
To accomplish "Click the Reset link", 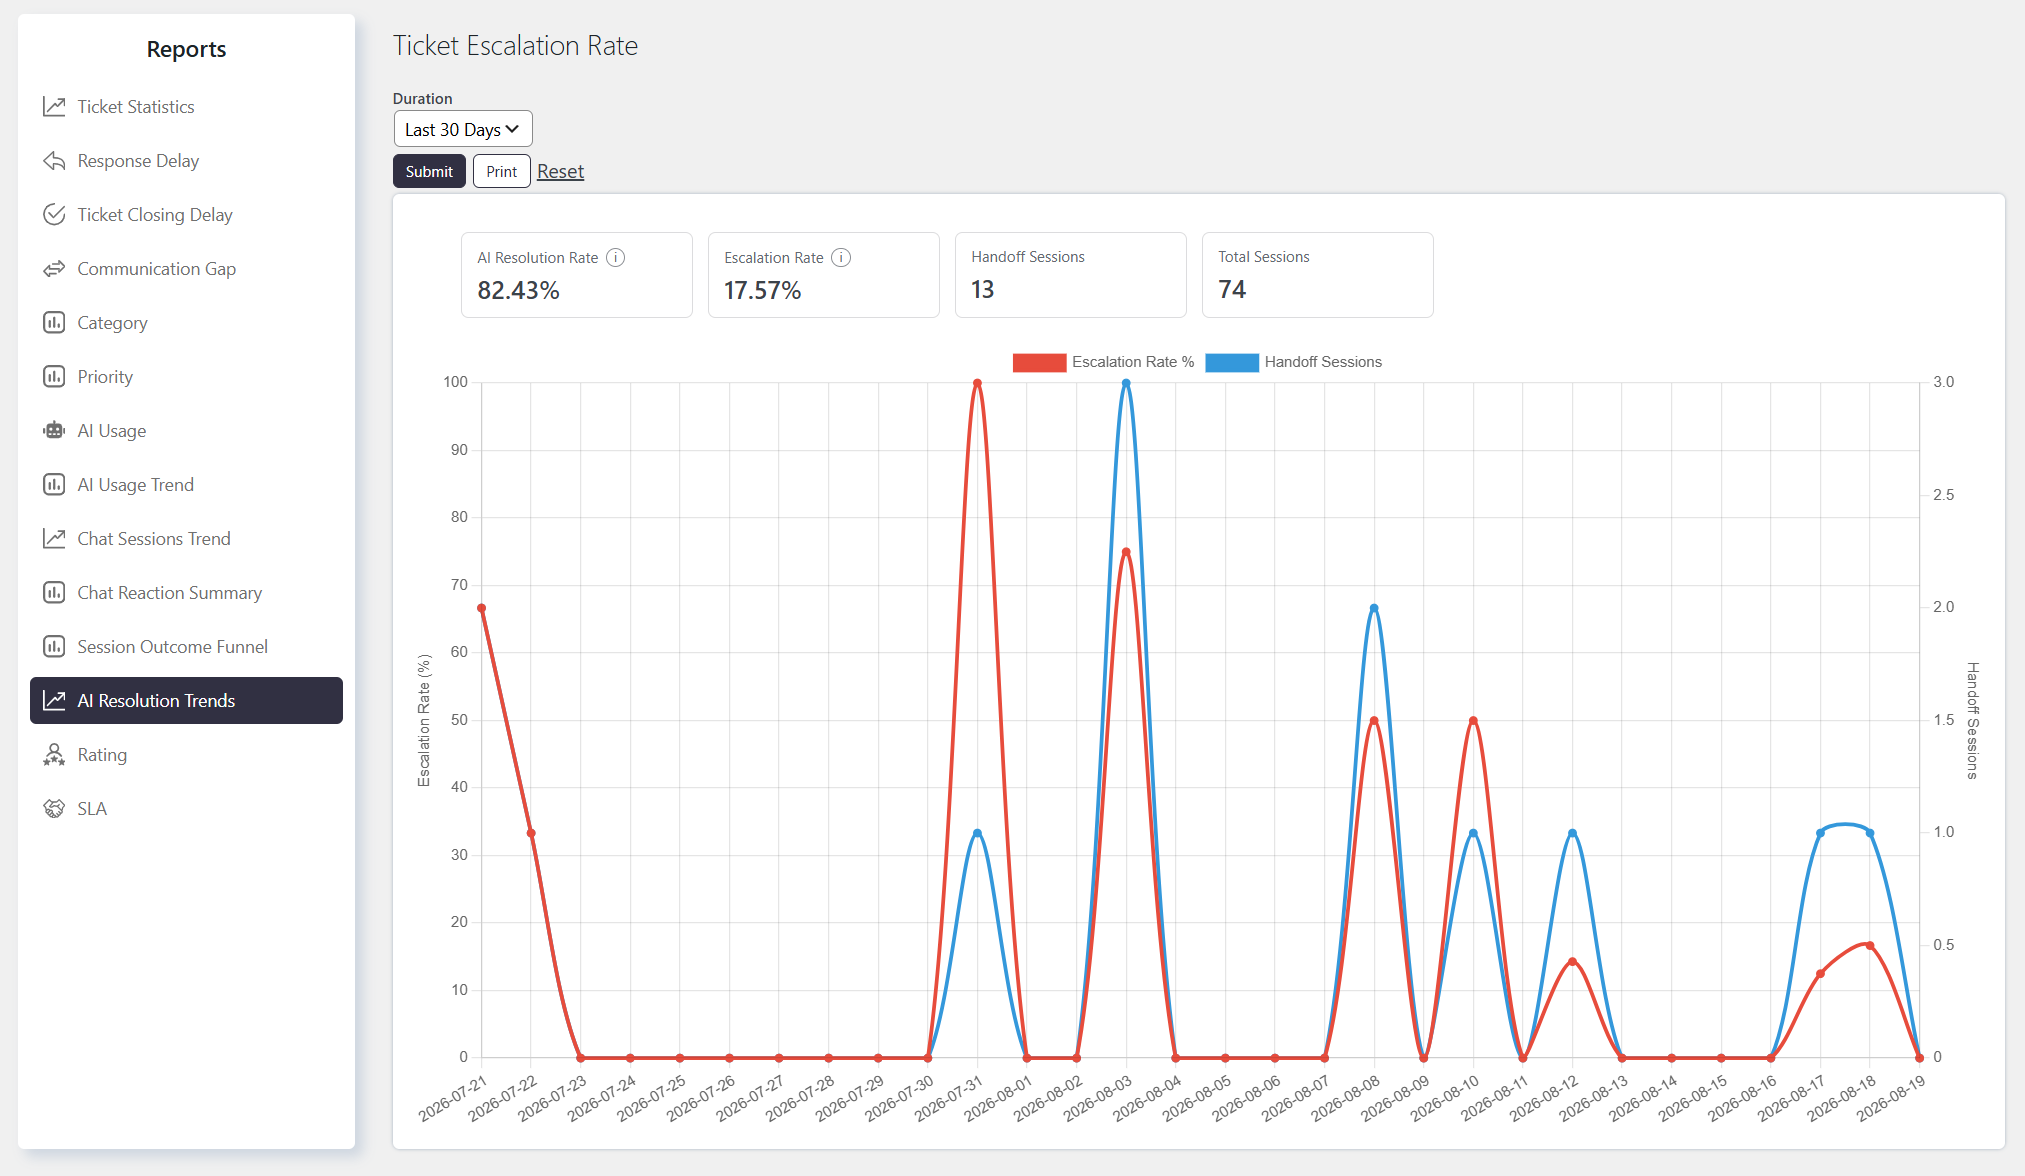I will [560, 171].
